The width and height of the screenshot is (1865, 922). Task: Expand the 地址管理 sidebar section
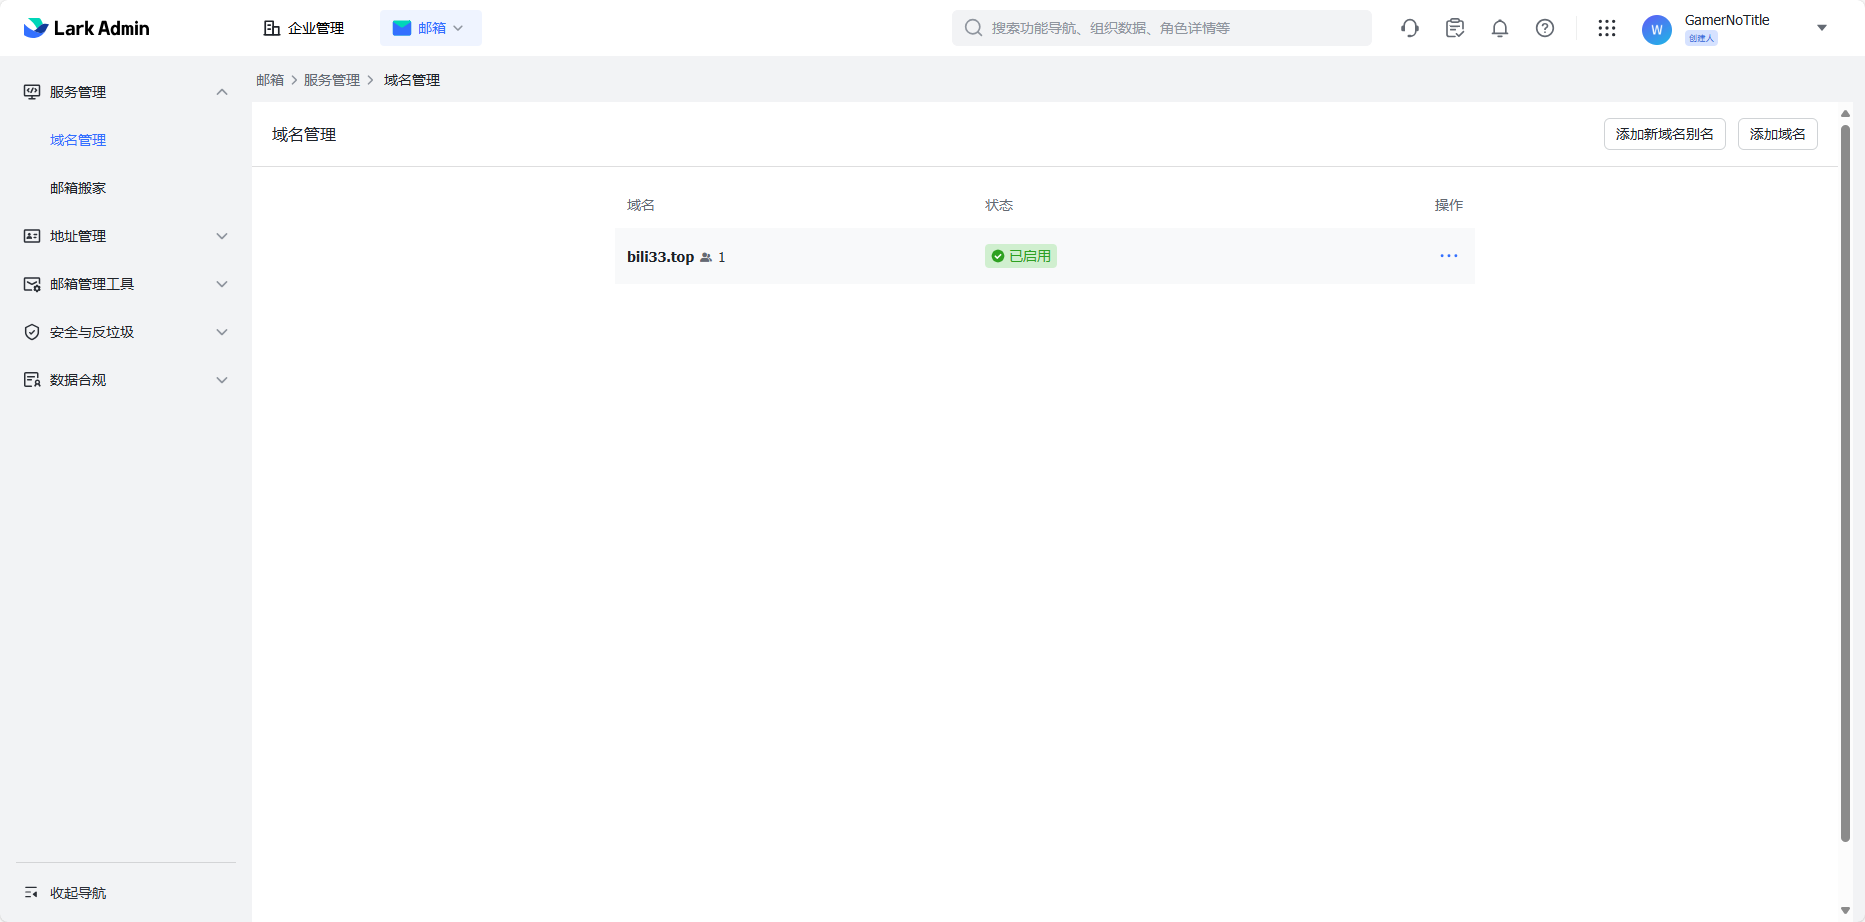tap(222, 236)
